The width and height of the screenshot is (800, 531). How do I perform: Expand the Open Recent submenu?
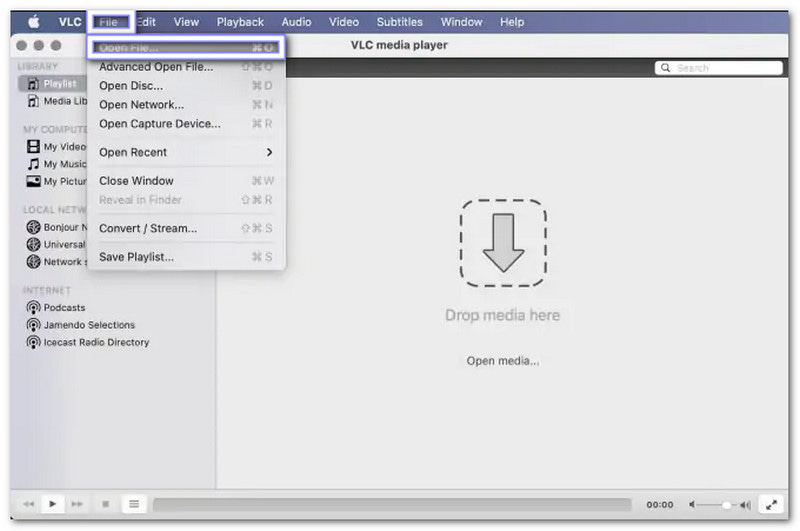pyautogui.click(x=185, y=152)
